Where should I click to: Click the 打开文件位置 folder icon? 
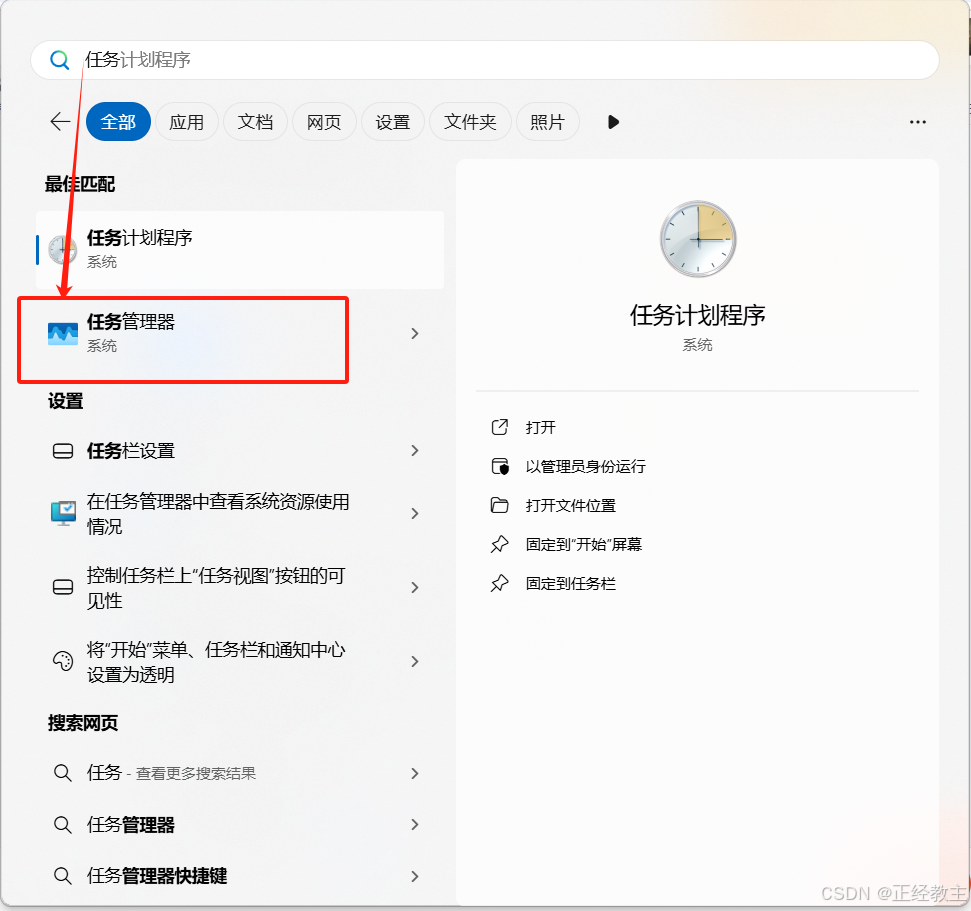(x=500, y=506)
